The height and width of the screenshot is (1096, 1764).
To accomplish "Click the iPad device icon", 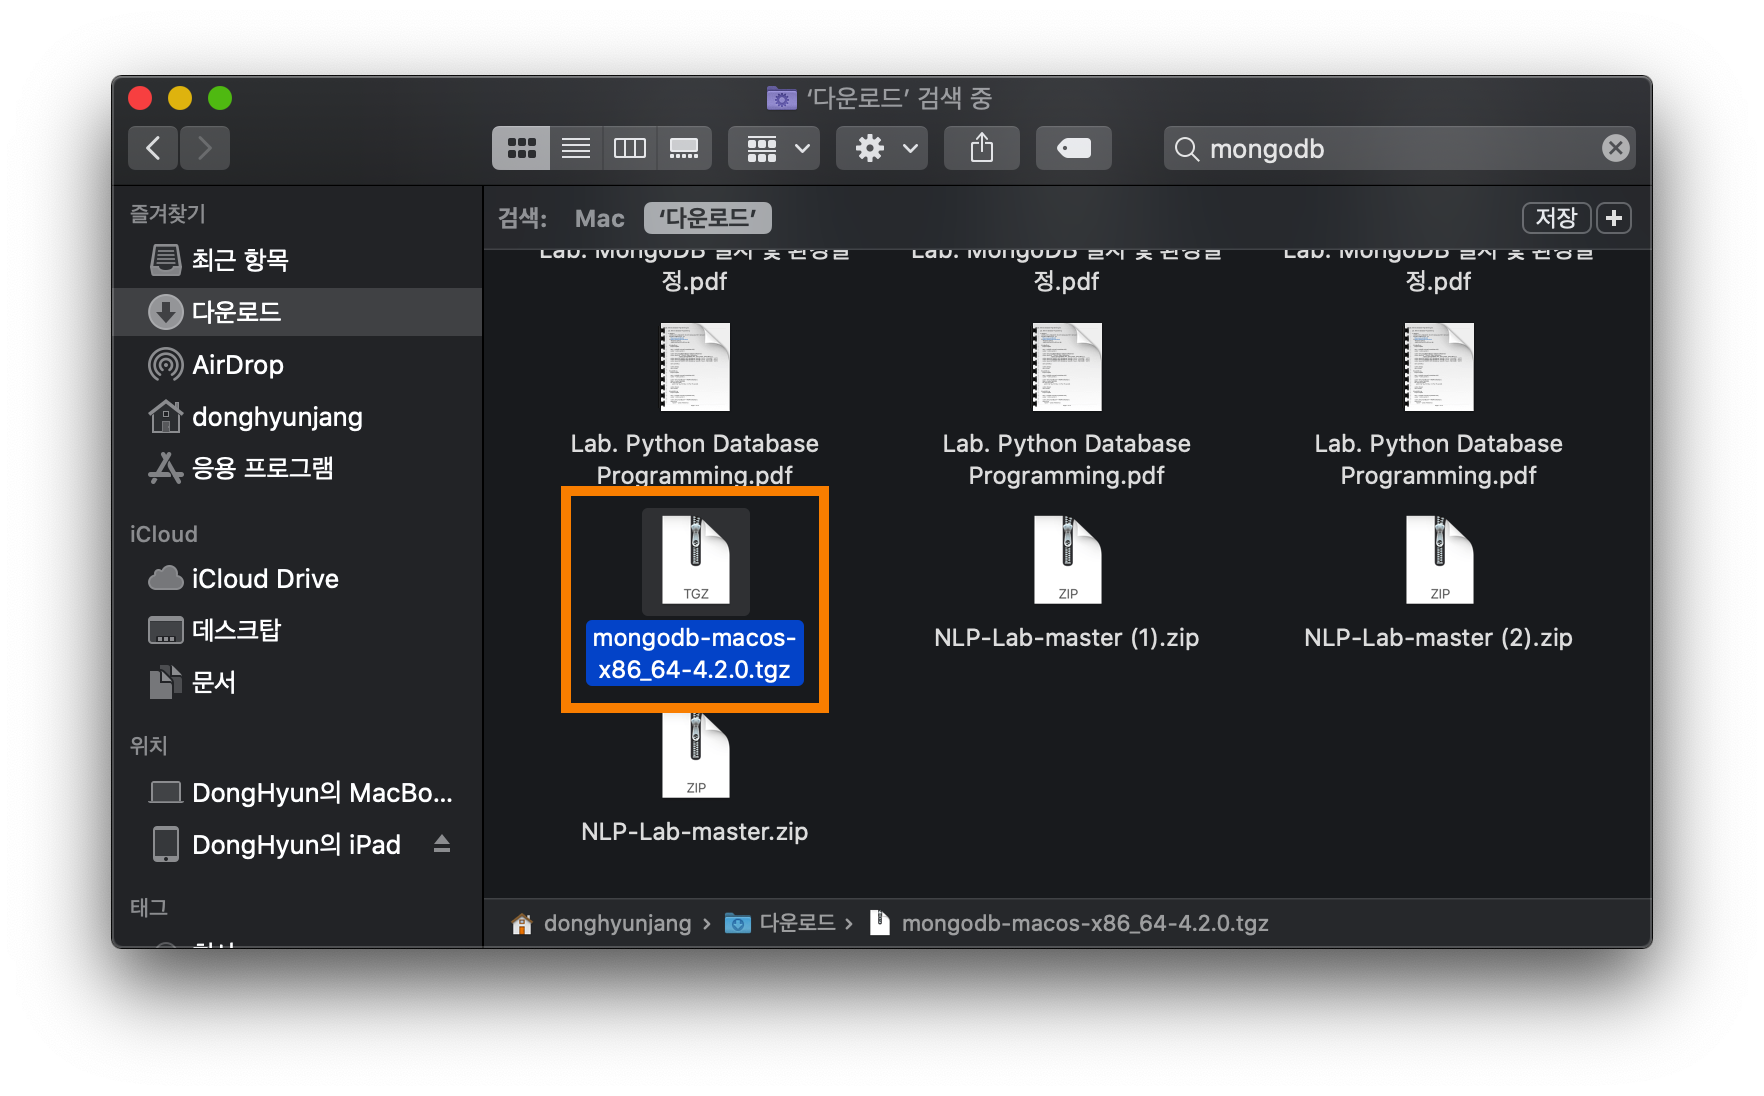I will click(x=166, y=844).
